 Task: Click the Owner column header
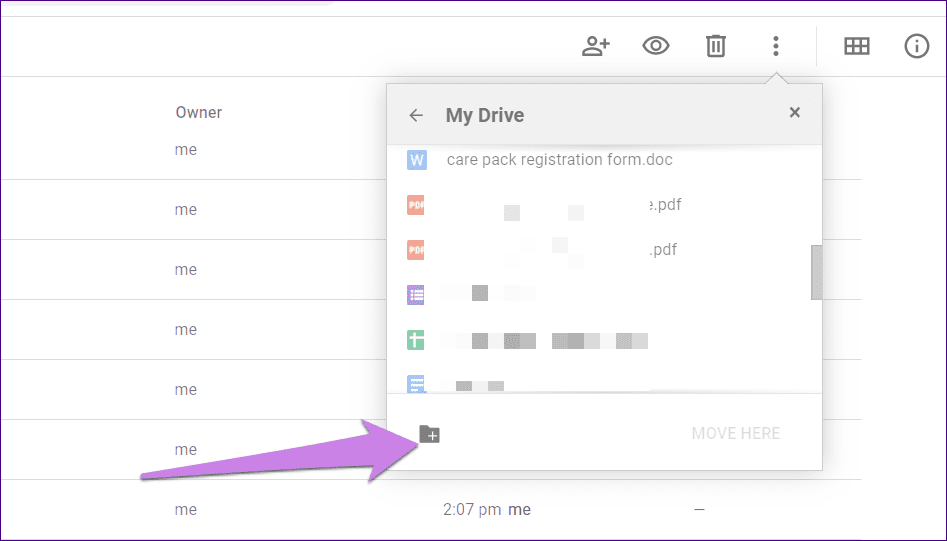199,112
